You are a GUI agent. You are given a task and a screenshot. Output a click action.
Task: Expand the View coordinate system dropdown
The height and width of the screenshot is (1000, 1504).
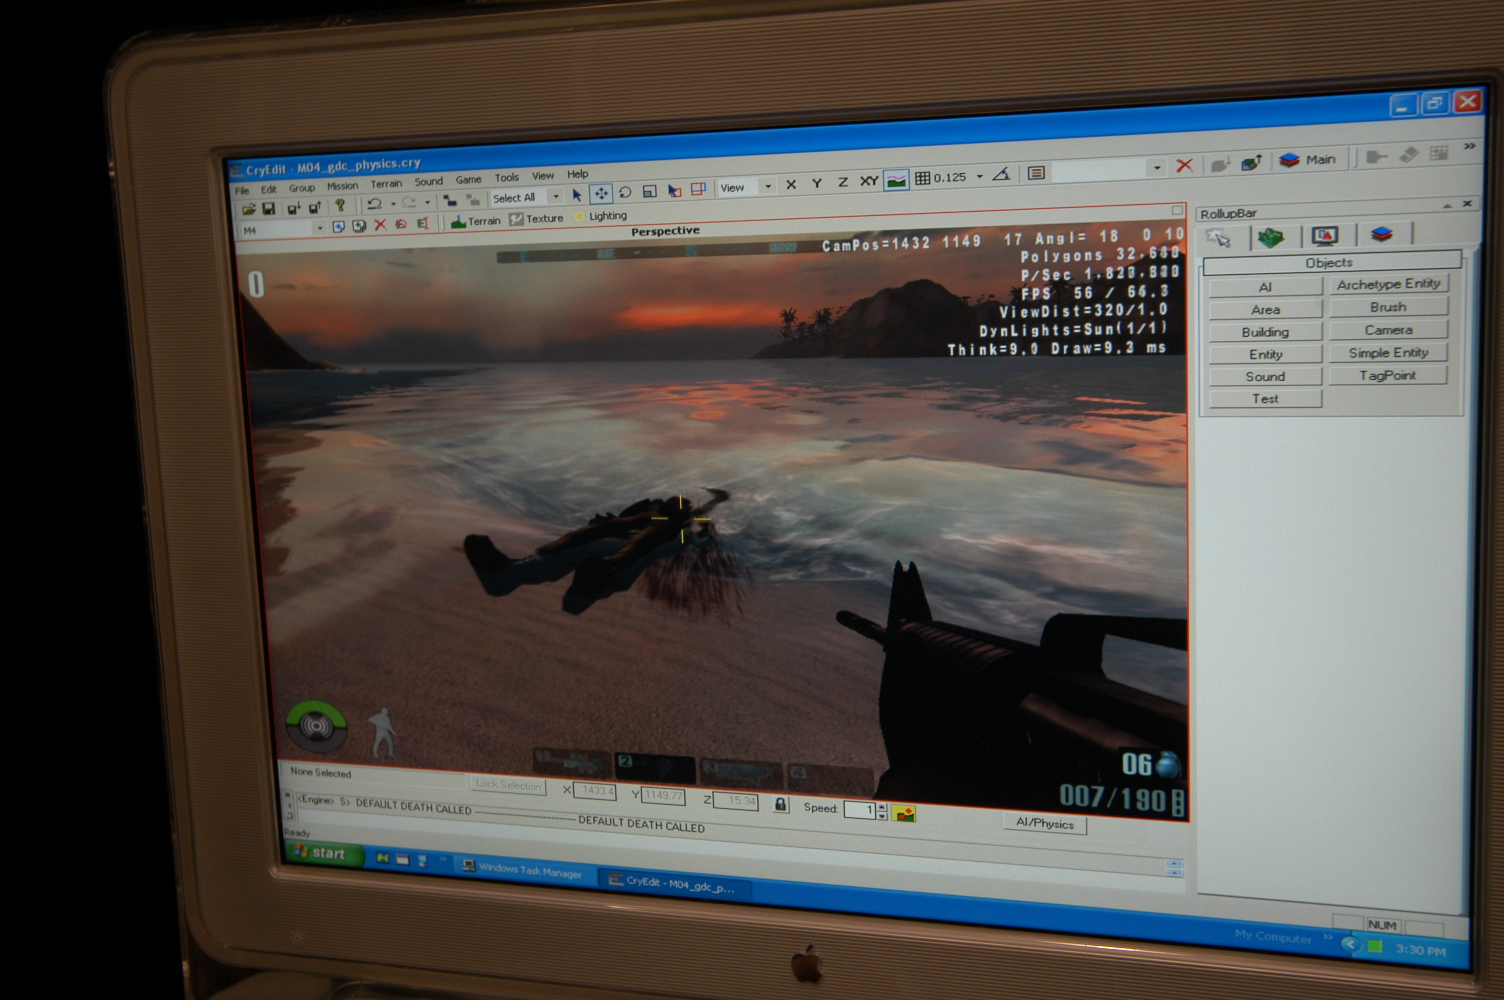tap(768, 186)
